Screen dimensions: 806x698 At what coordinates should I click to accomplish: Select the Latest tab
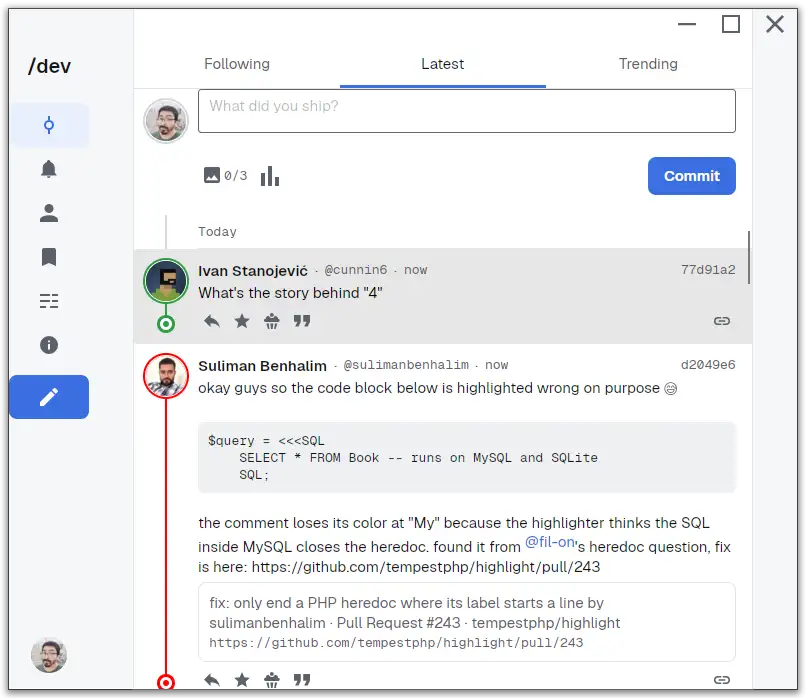tap(443, 64)
